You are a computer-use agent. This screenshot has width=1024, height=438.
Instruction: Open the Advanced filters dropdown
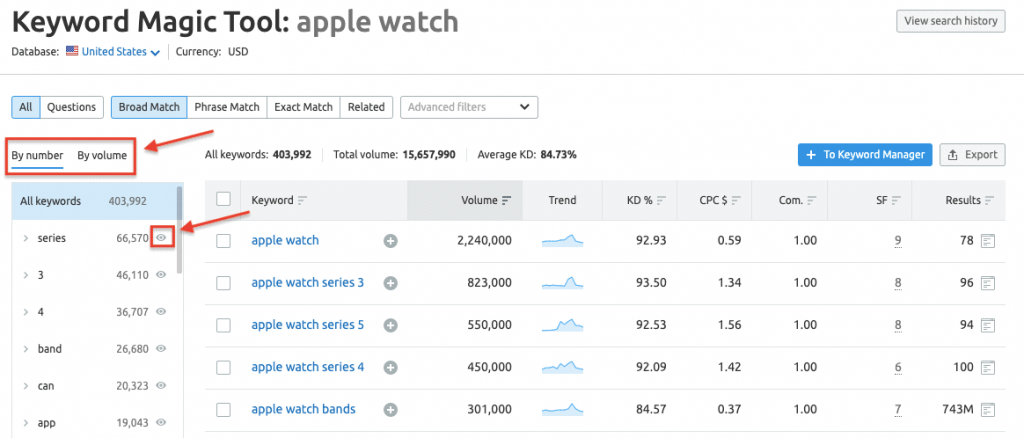pos(469,107)
